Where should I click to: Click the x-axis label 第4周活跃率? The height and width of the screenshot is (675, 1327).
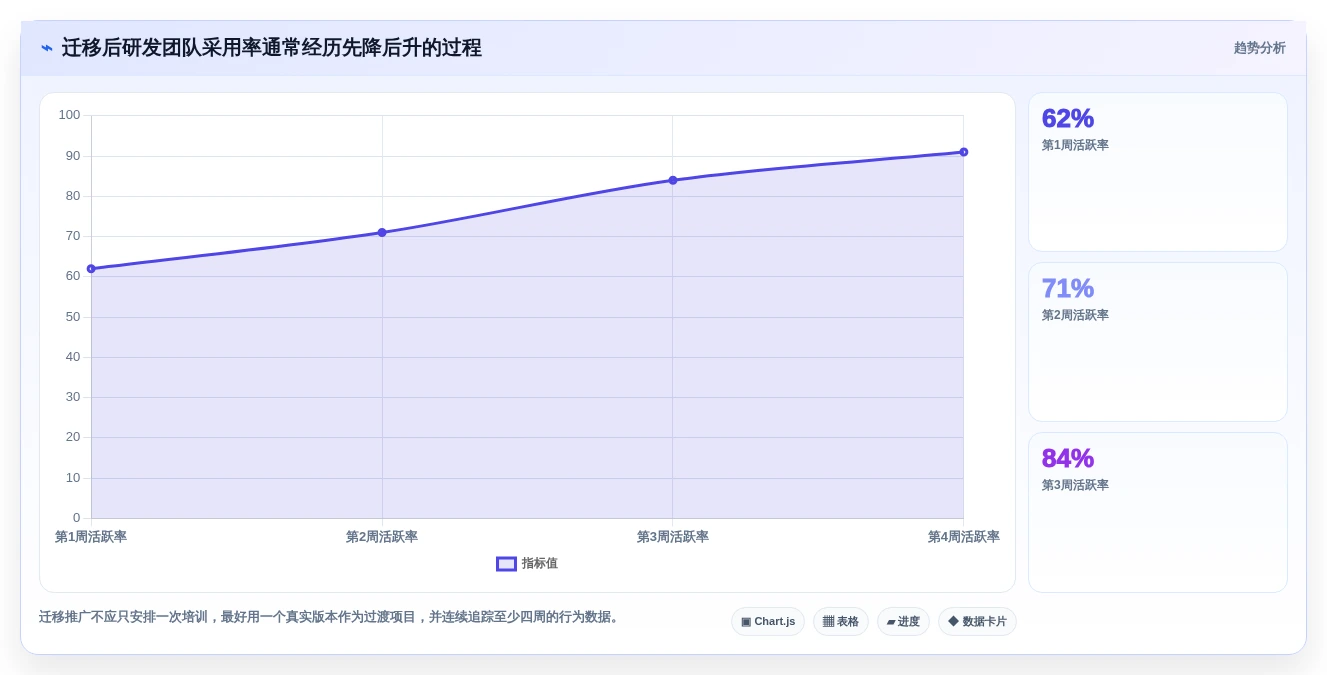(964, 537)
